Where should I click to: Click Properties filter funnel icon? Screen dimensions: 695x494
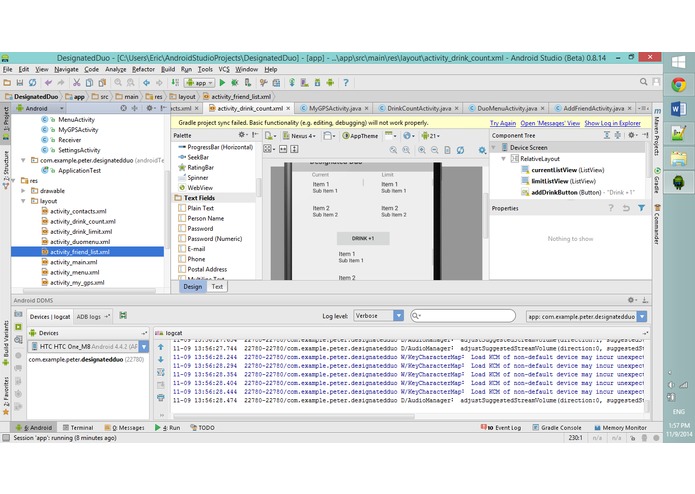pyautogui.click(x=641, y=208)
